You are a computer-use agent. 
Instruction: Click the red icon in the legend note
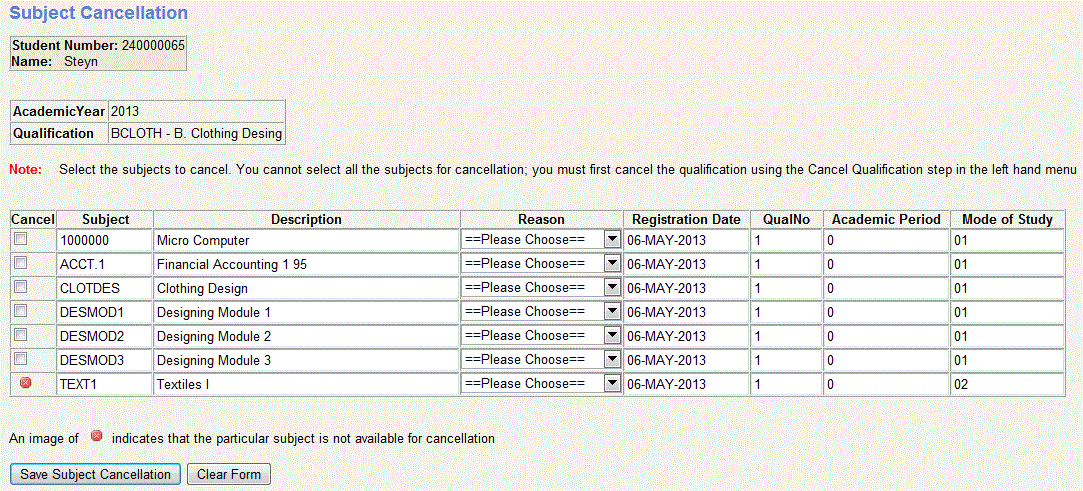click(97, 437)
